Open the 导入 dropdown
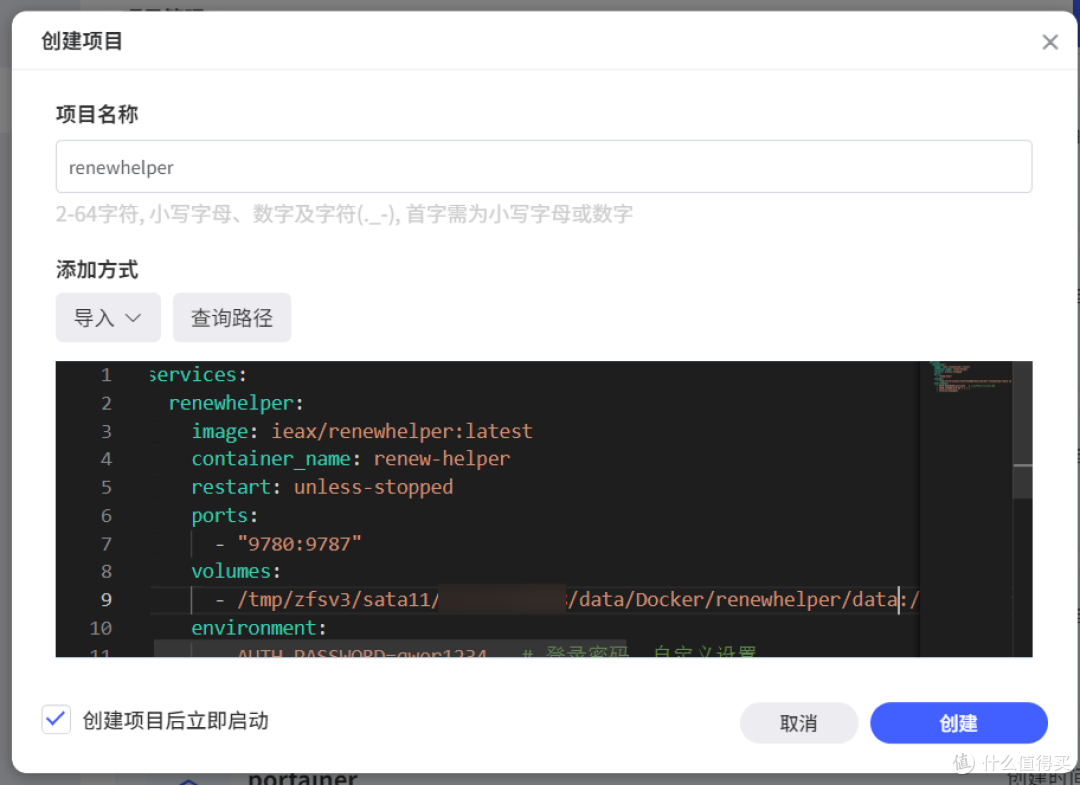1080x785 pixels. [108, 317]
